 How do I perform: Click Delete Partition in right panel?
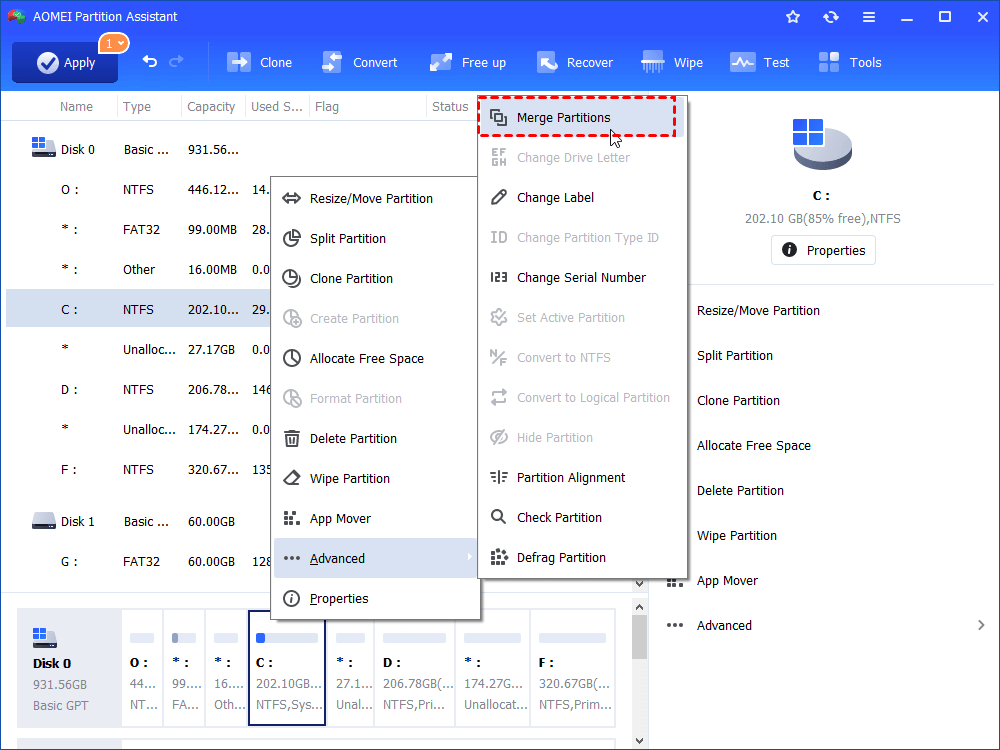740,490
